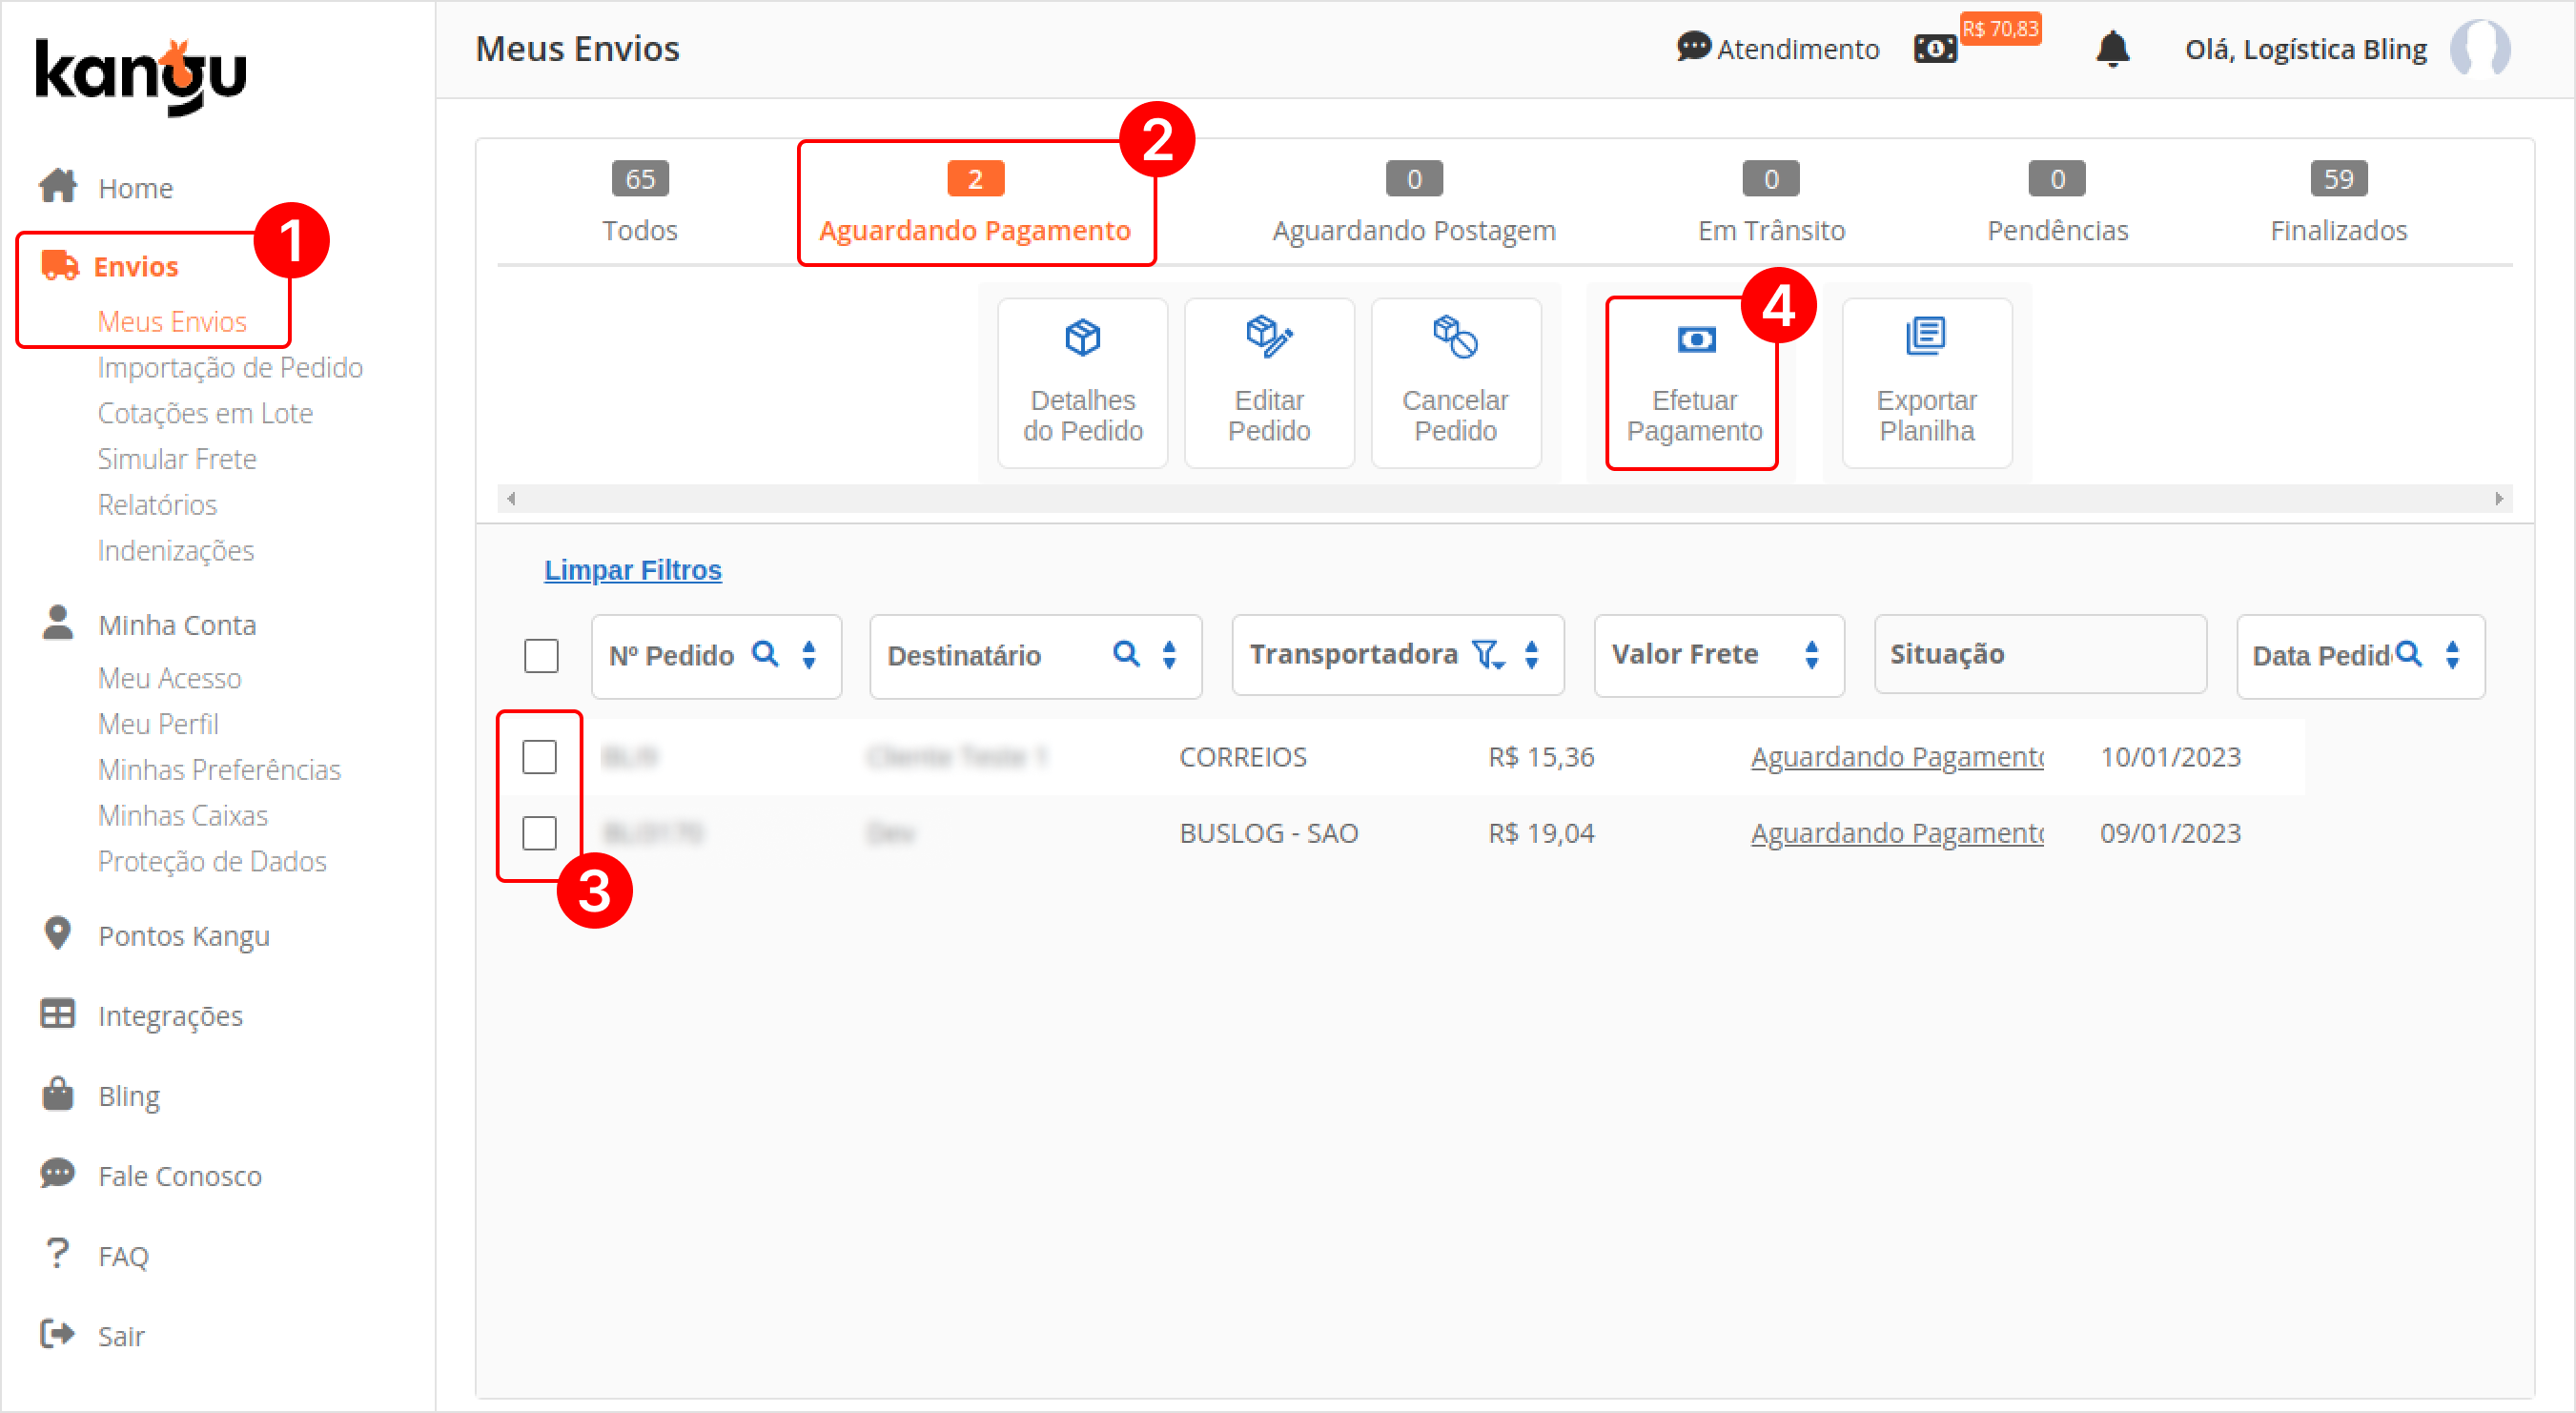Screen dimensions: 2576x1413
Task: Sort by Data Pedido arrows
Action: [x=2452, y=655]
